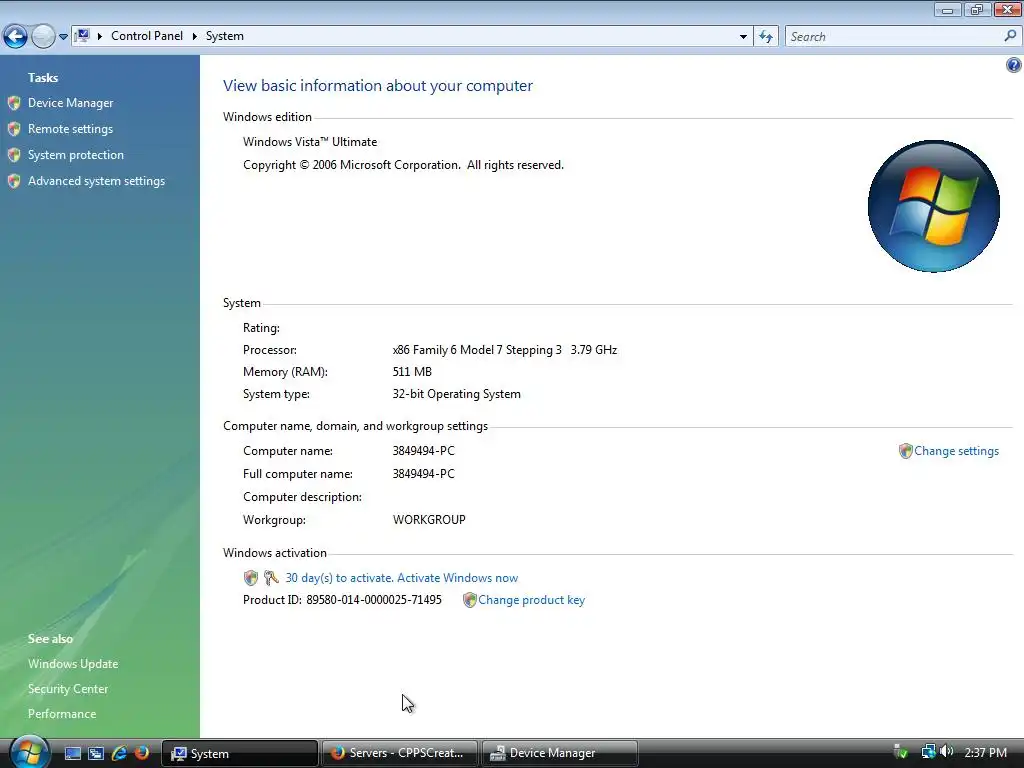1024x768 pixels.
Task: Click the magnifier search icon
Action: point(1010,37)
